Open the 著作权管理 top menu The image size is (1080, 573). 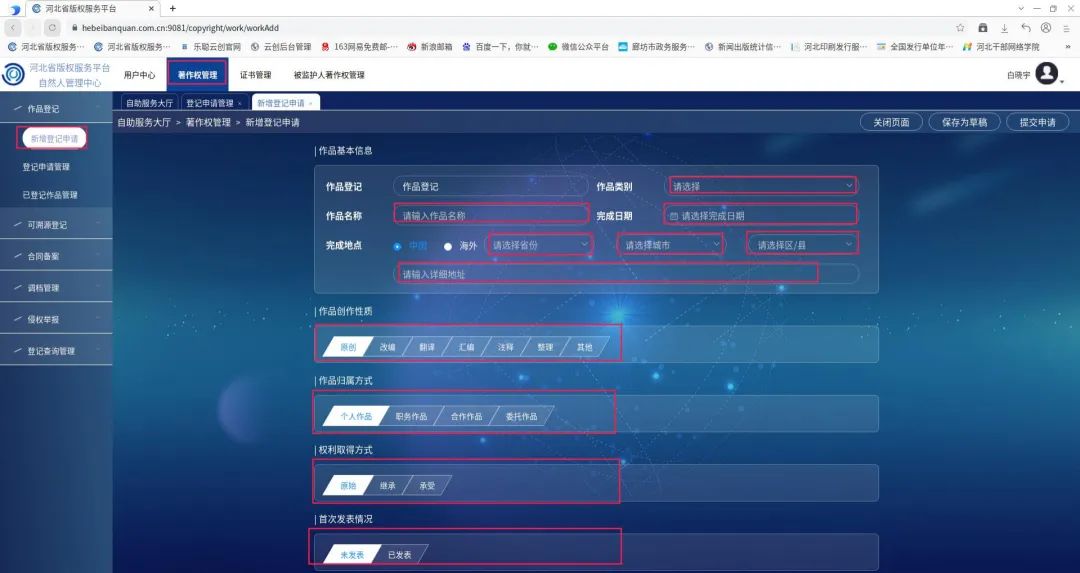click(197, 74)
